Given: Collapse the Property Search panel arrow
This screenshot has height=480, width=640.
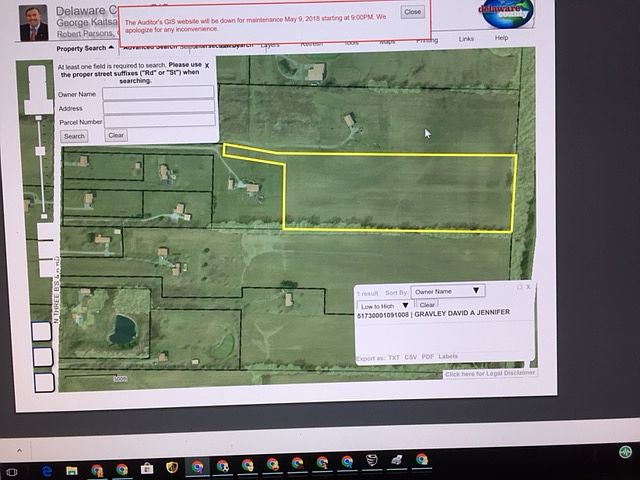Looking at the screenshot, I should [111, 48].
